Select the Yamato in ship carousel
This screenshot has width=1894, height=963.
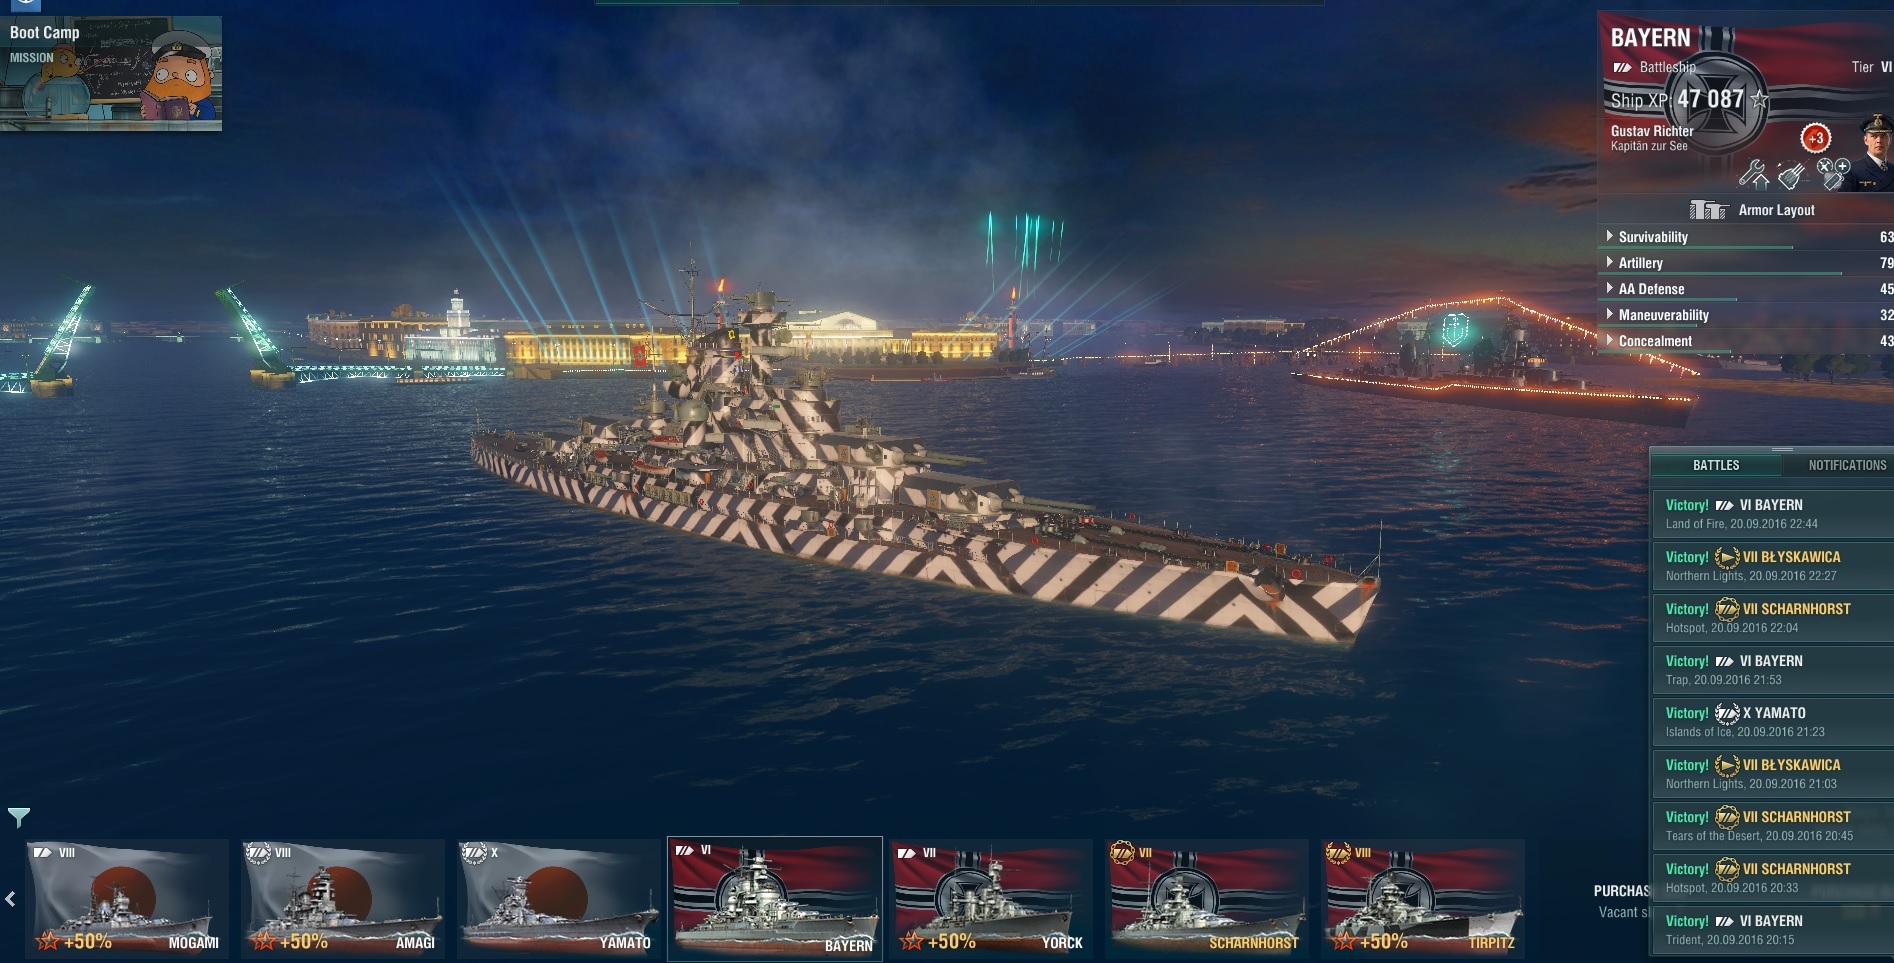click(x=559, y=898)
